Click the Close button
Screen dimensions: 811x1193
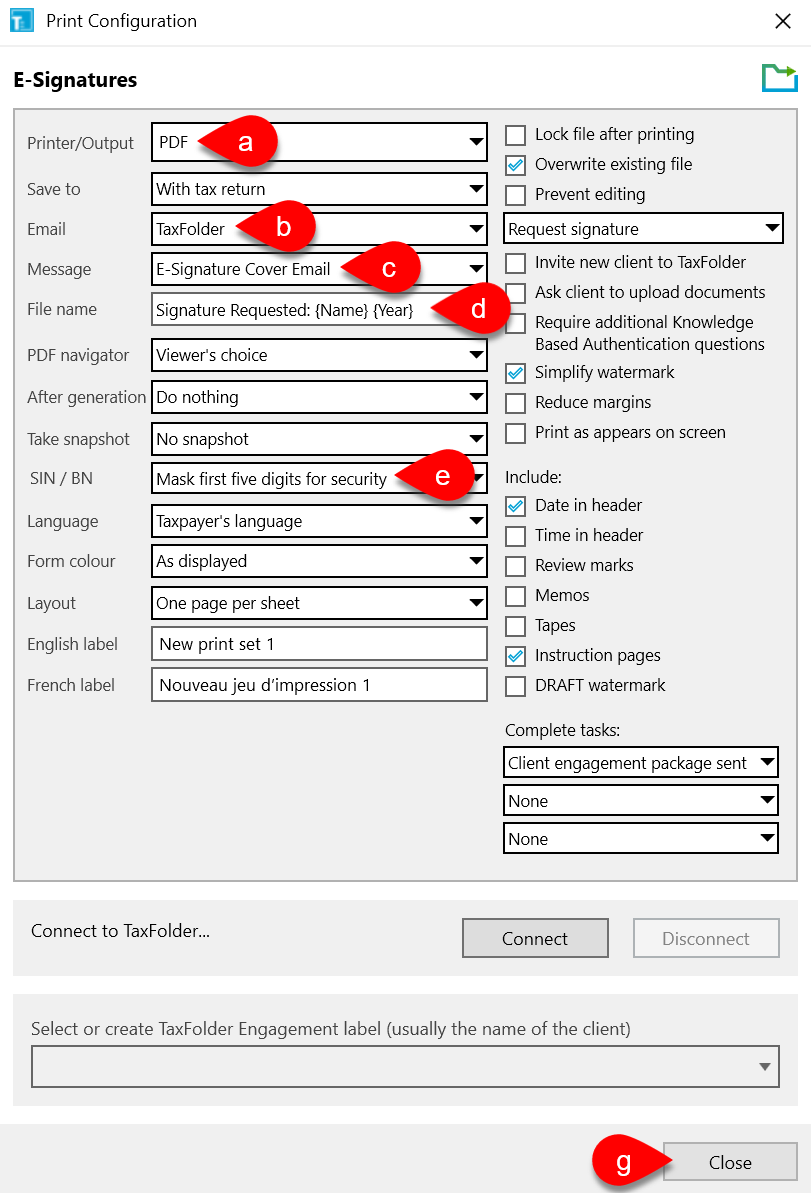click(x=730, y=1162)
